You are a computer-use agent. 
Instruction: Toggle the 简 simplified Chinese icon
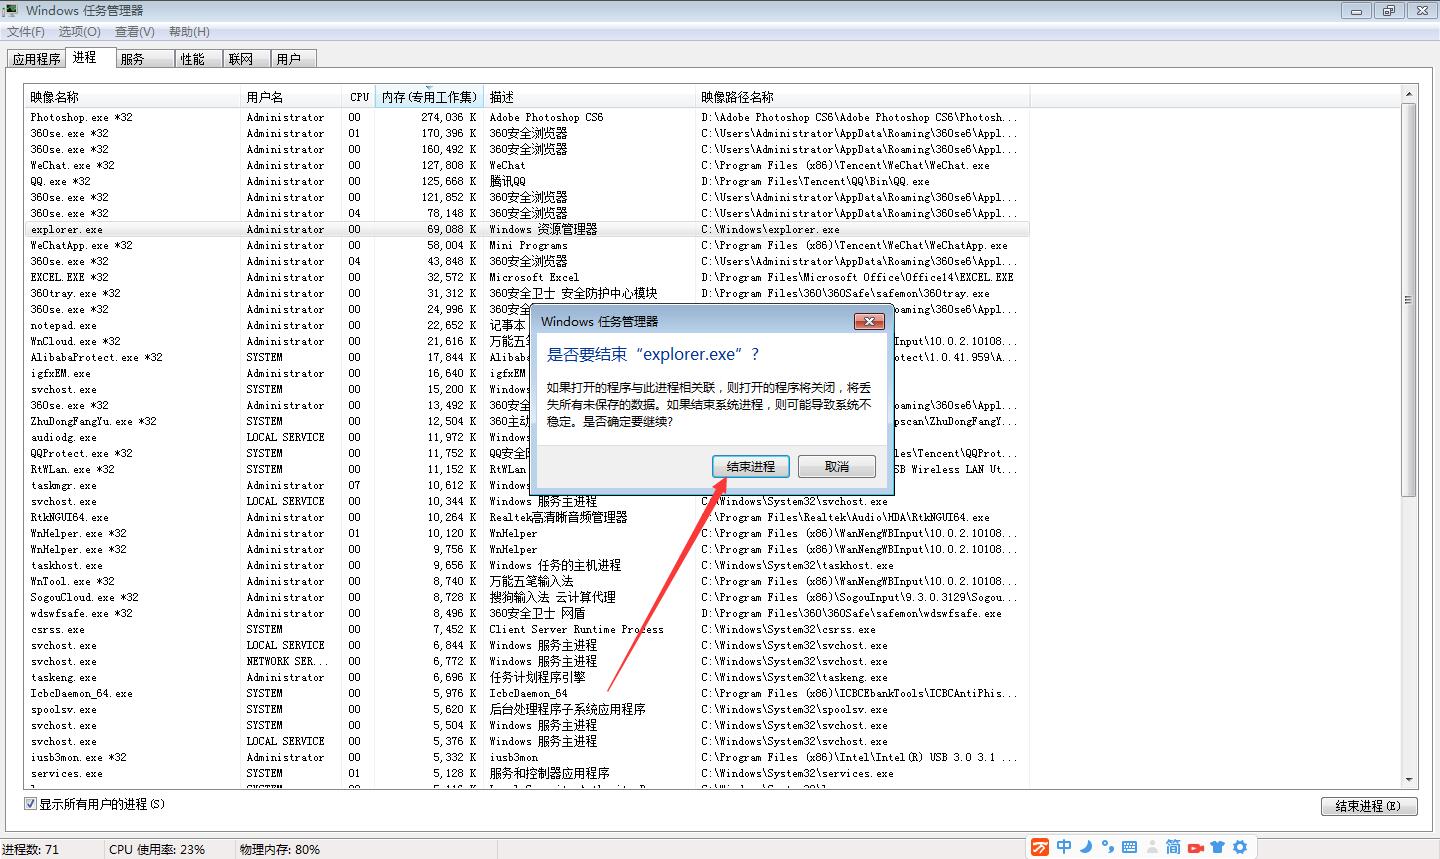pos(1173,847)
